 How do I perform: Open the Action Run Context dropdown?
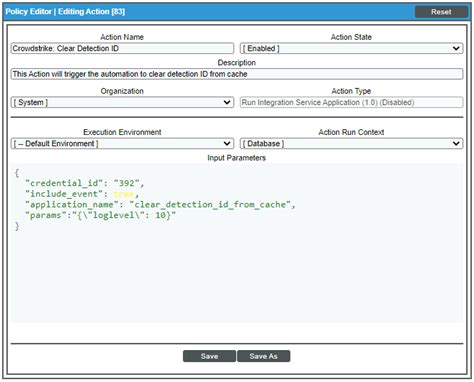351,144
